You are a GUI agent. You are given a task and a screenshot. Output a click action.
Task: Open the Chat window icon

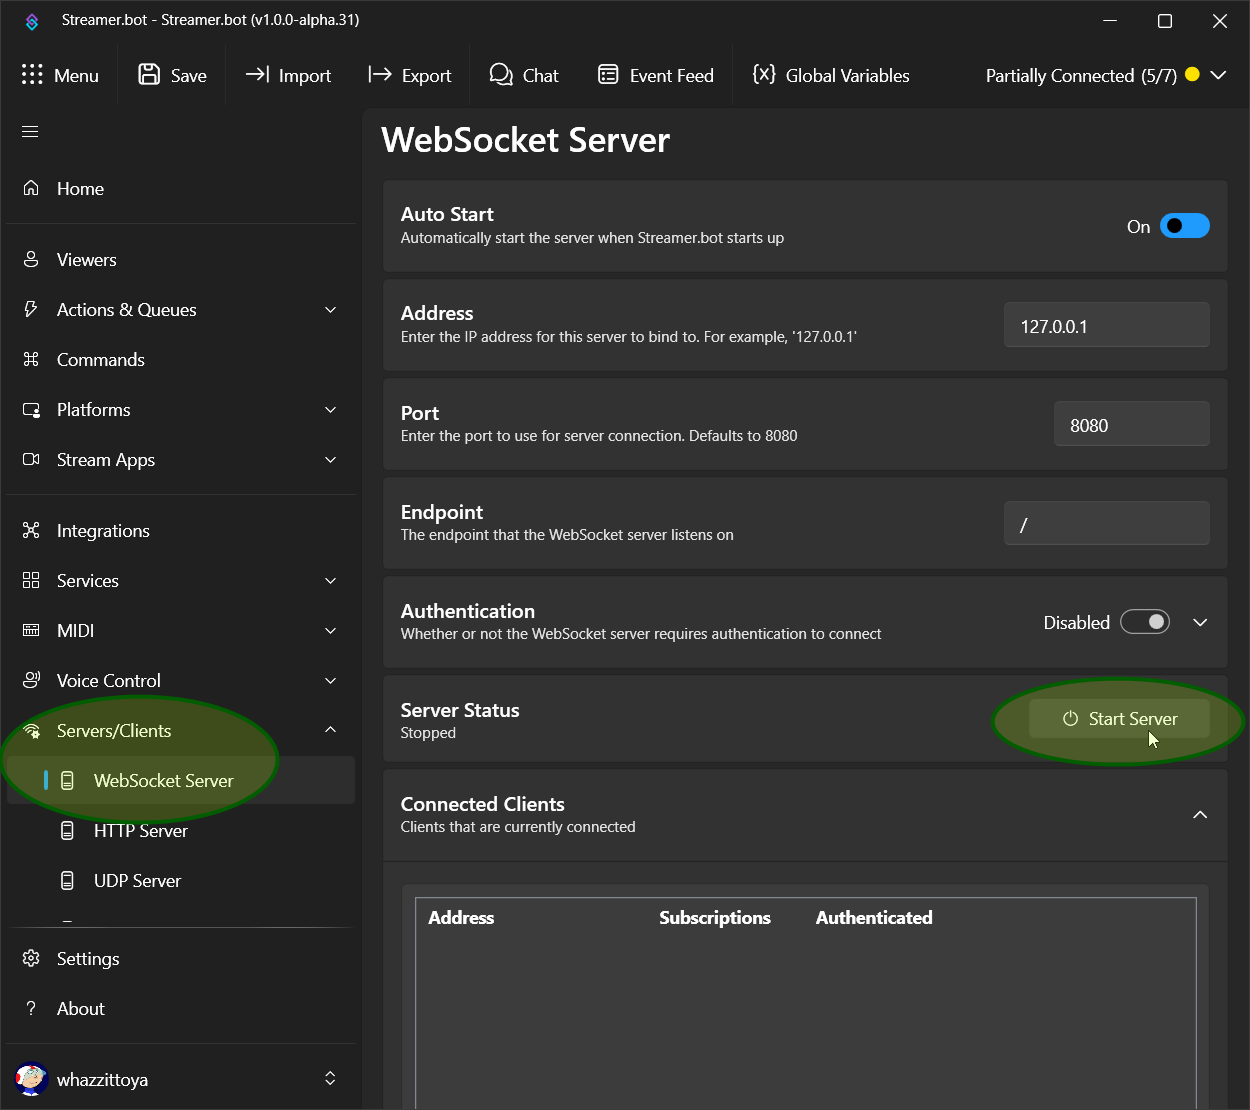(x=501, y=75)
